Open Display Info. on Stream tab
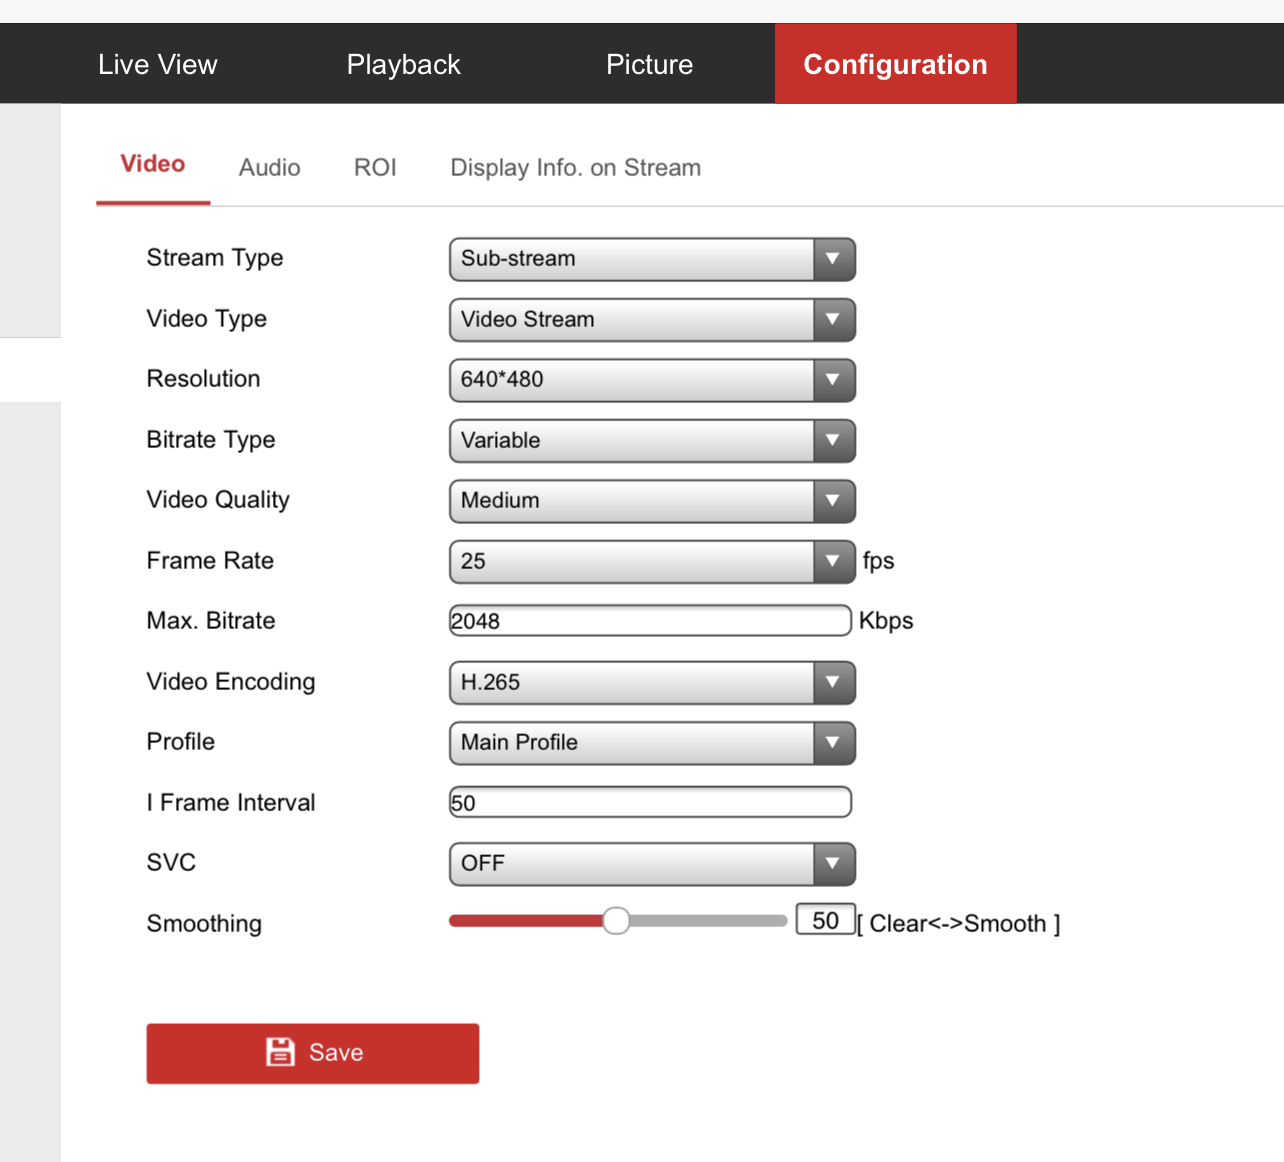 pyautogui.click(x=575, y=168)
